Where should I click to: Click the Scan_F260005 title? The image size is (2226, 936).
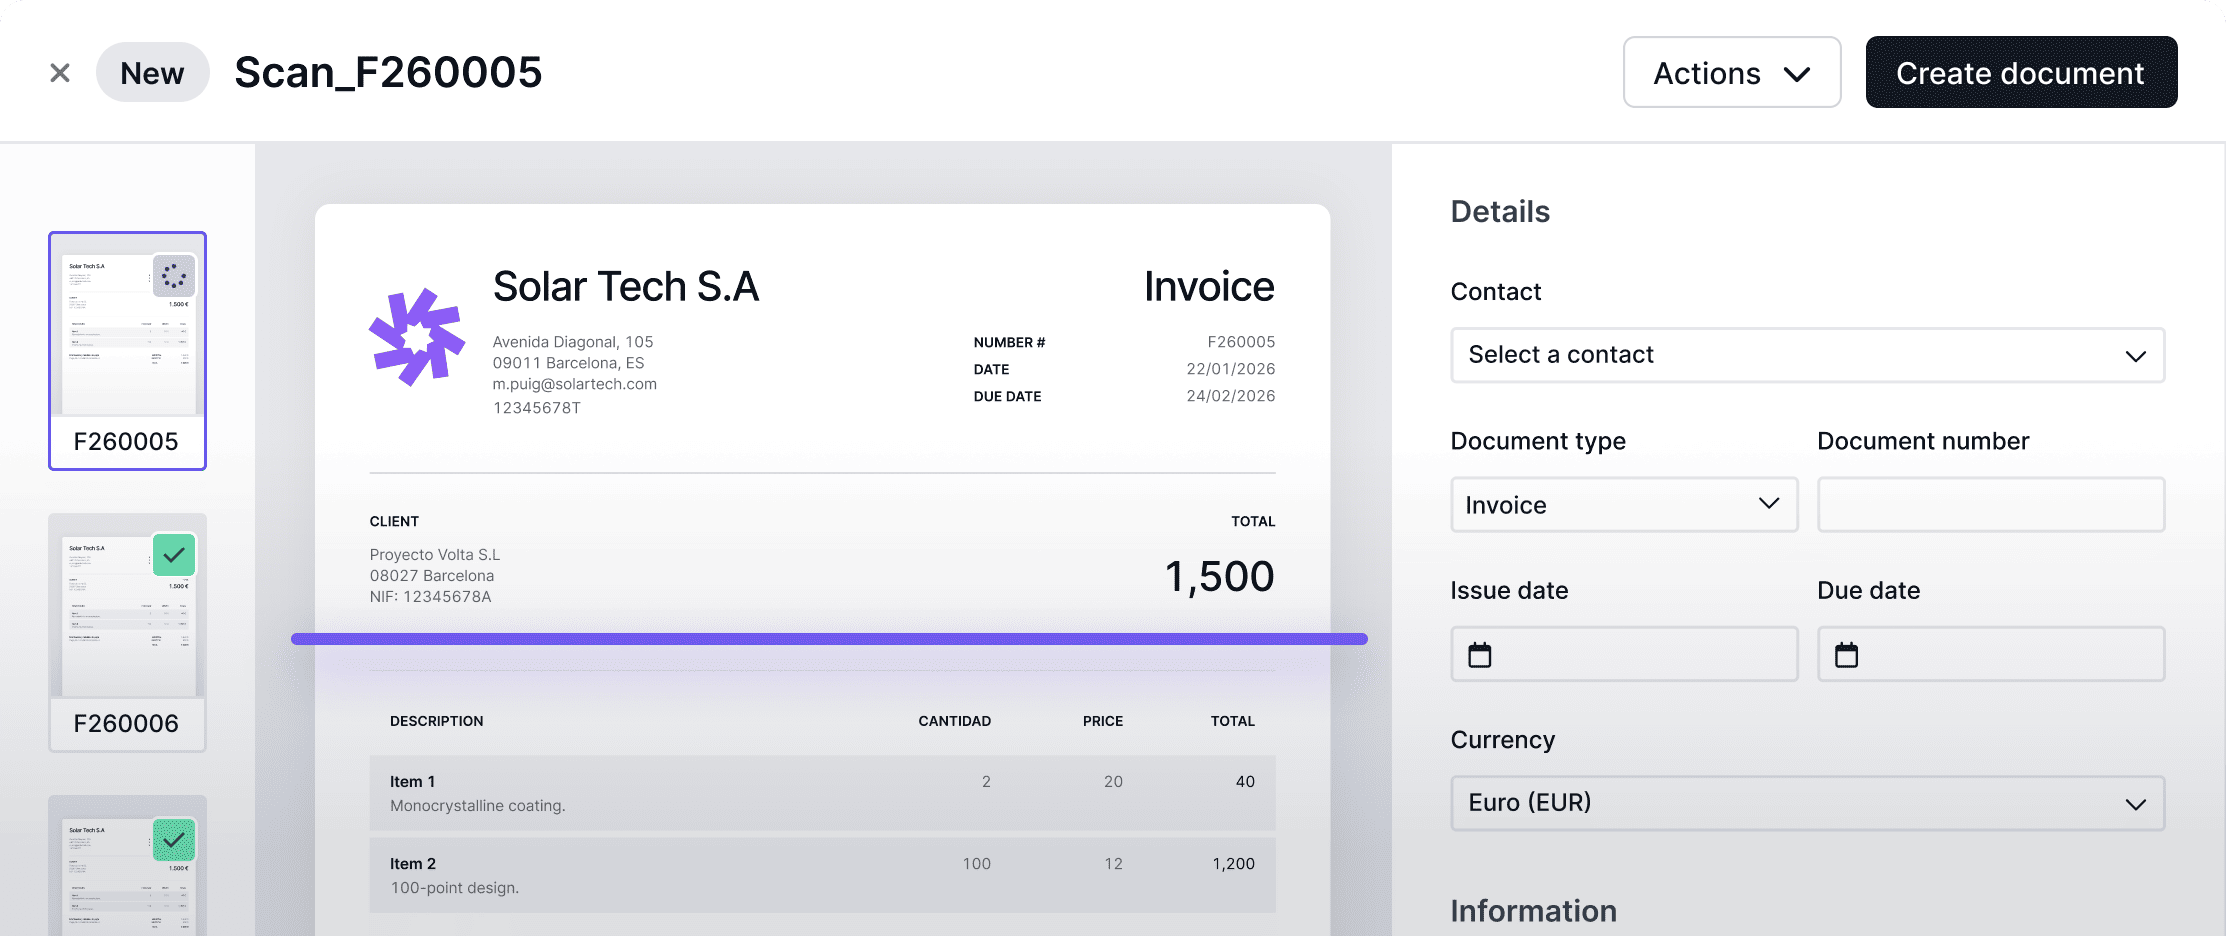(388, 73)
